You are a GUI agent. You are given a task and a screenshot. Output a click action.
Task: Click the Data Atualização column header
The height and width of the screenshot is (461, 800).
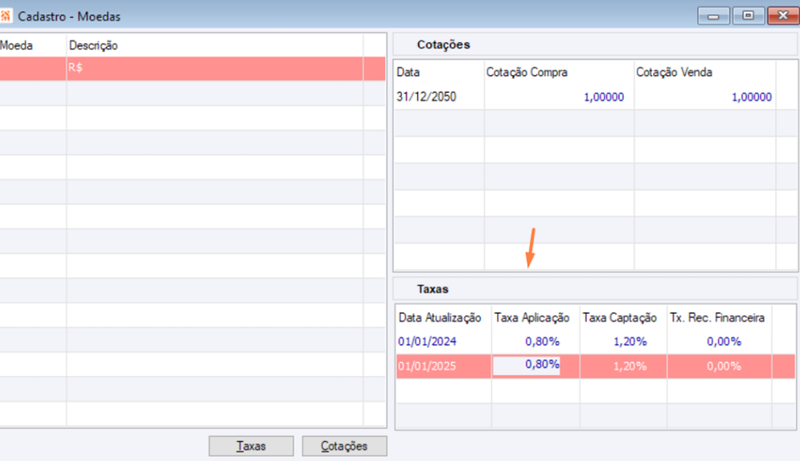440,318
